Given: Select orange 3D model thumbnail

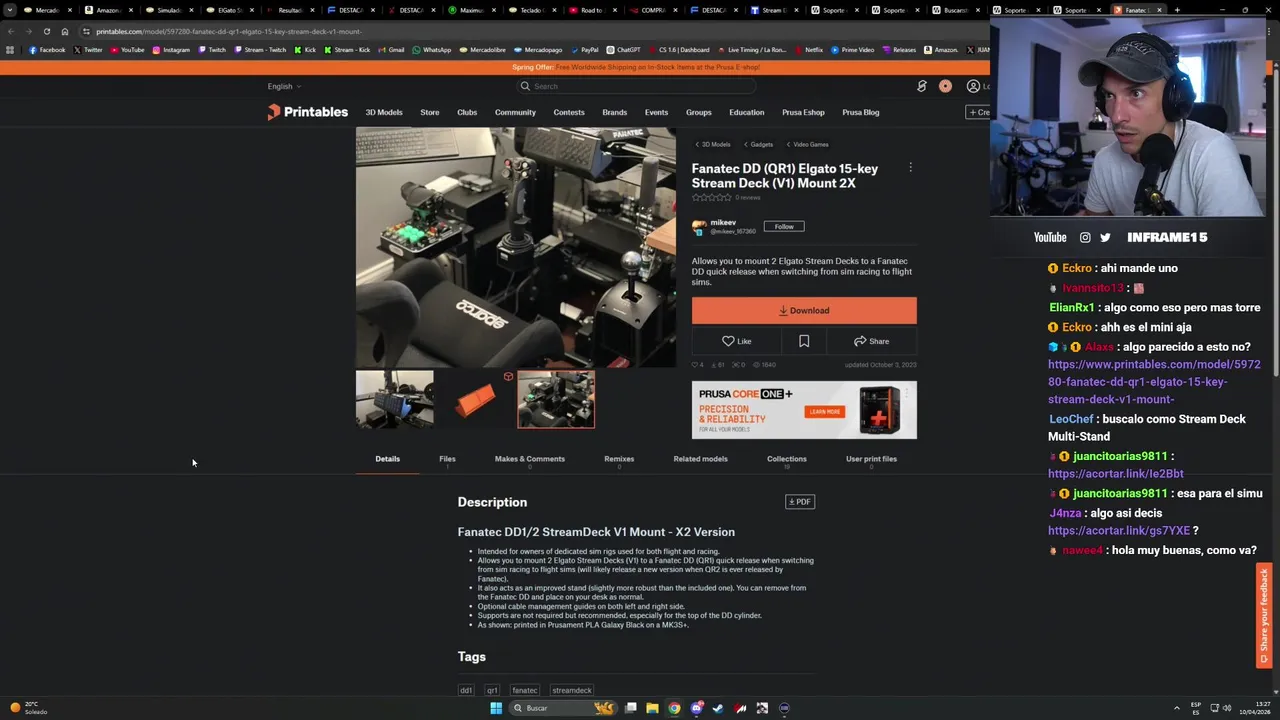Looking at the screenshot, I should (x=475, y=399).
